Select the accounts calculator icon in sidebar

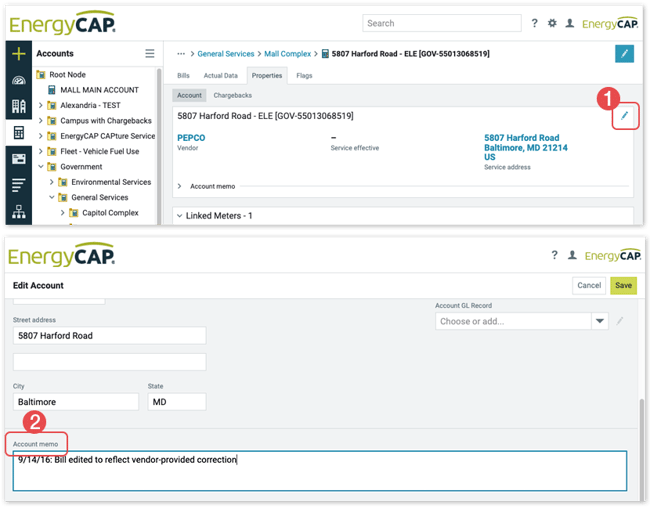point(18,133)
